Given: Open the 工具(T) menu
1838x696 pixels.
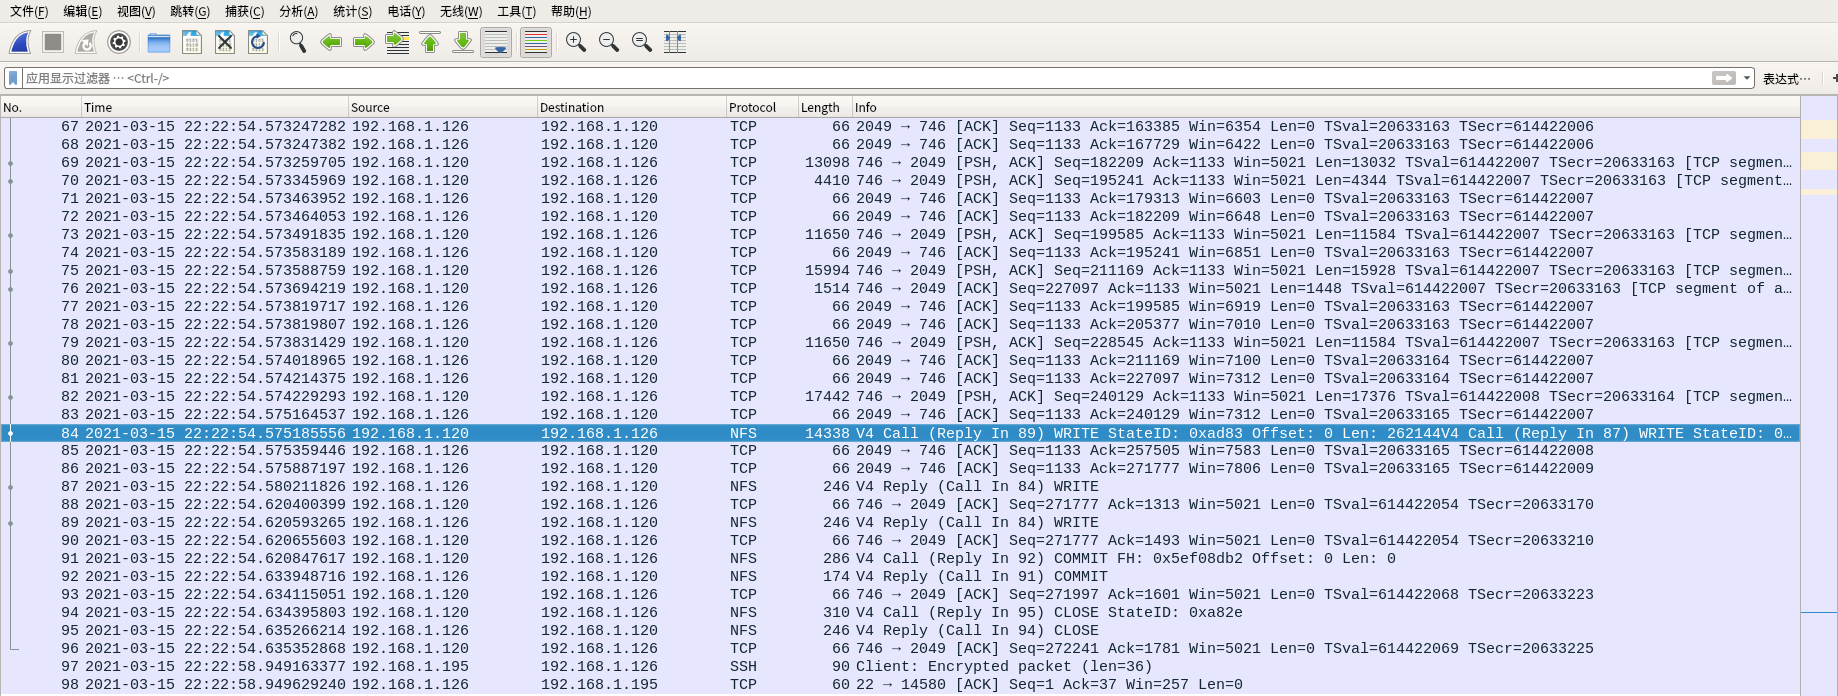Looking at the screenshot, I should pyautogui.click(x=516, y=11).
